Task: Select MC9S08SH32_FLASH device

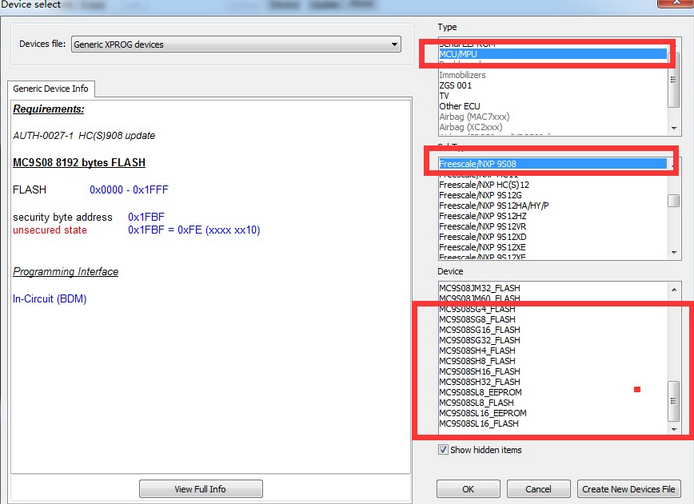Action: [x=552, y=382]
